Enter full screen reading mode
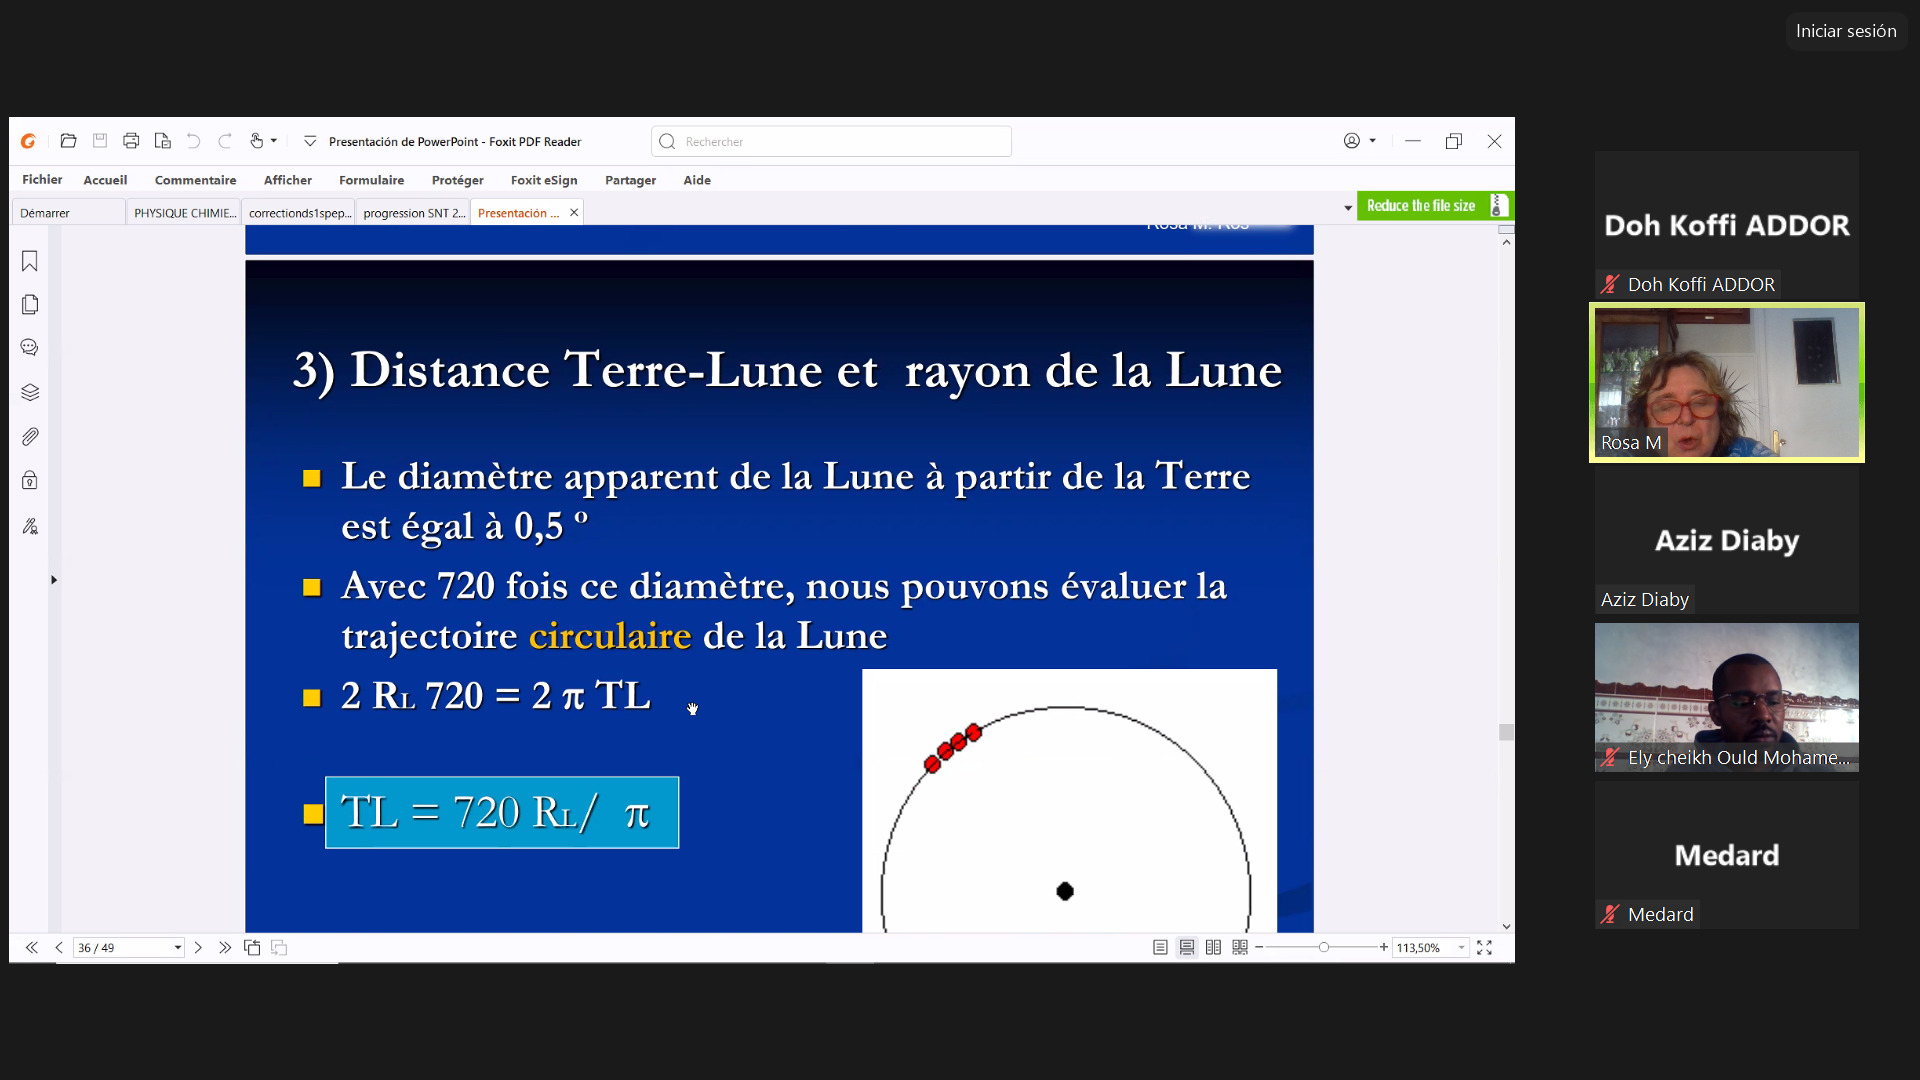This screenshot has height=1080, width=1920. tap(1485, 947)
